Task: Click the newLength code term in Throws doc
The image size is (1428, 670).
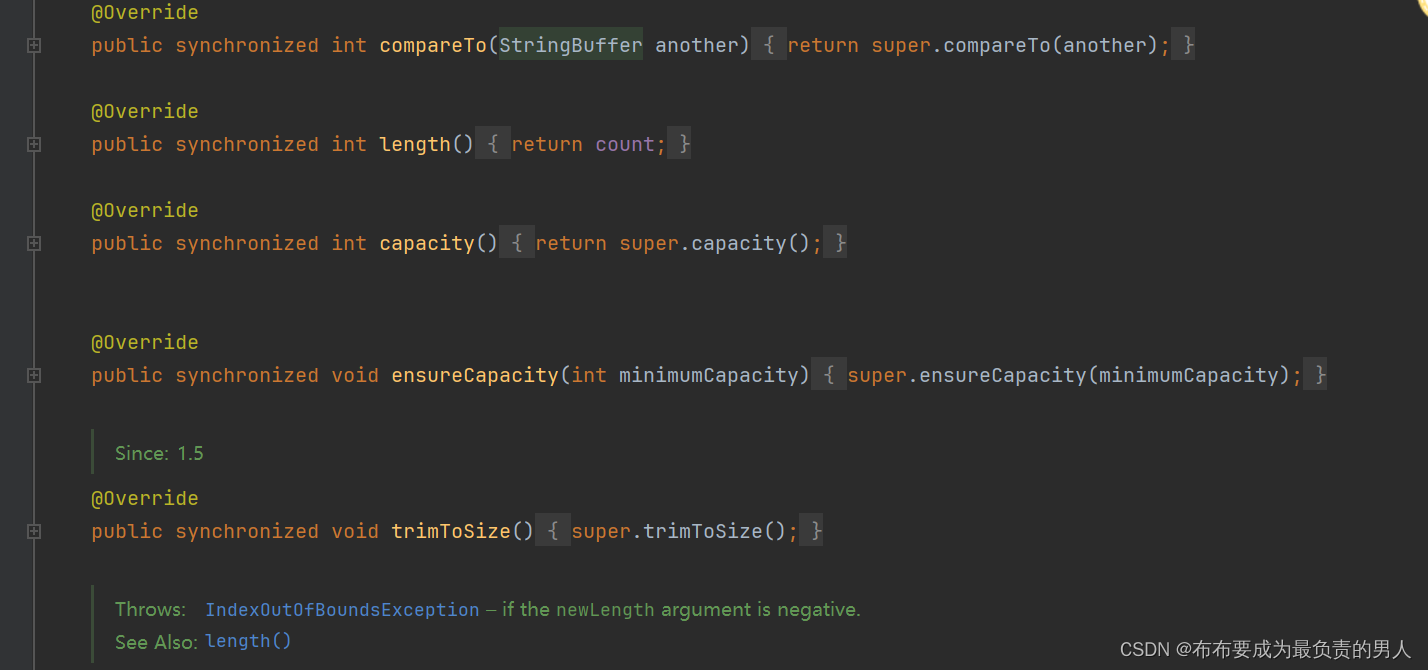Action: click(x=605, y=609)
